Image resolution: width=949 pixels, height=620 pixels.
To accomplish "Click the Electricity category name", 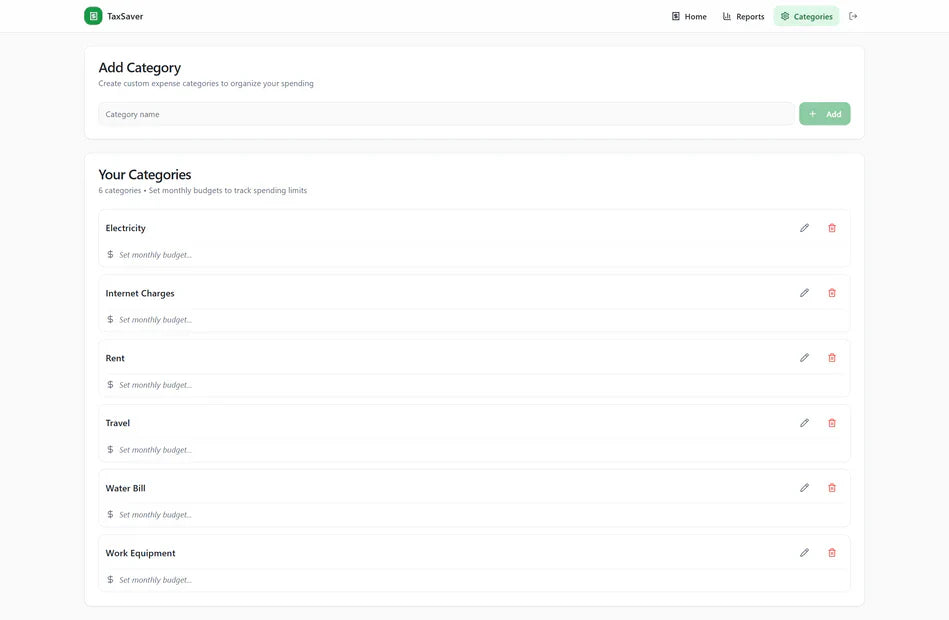I will (125, 228).
